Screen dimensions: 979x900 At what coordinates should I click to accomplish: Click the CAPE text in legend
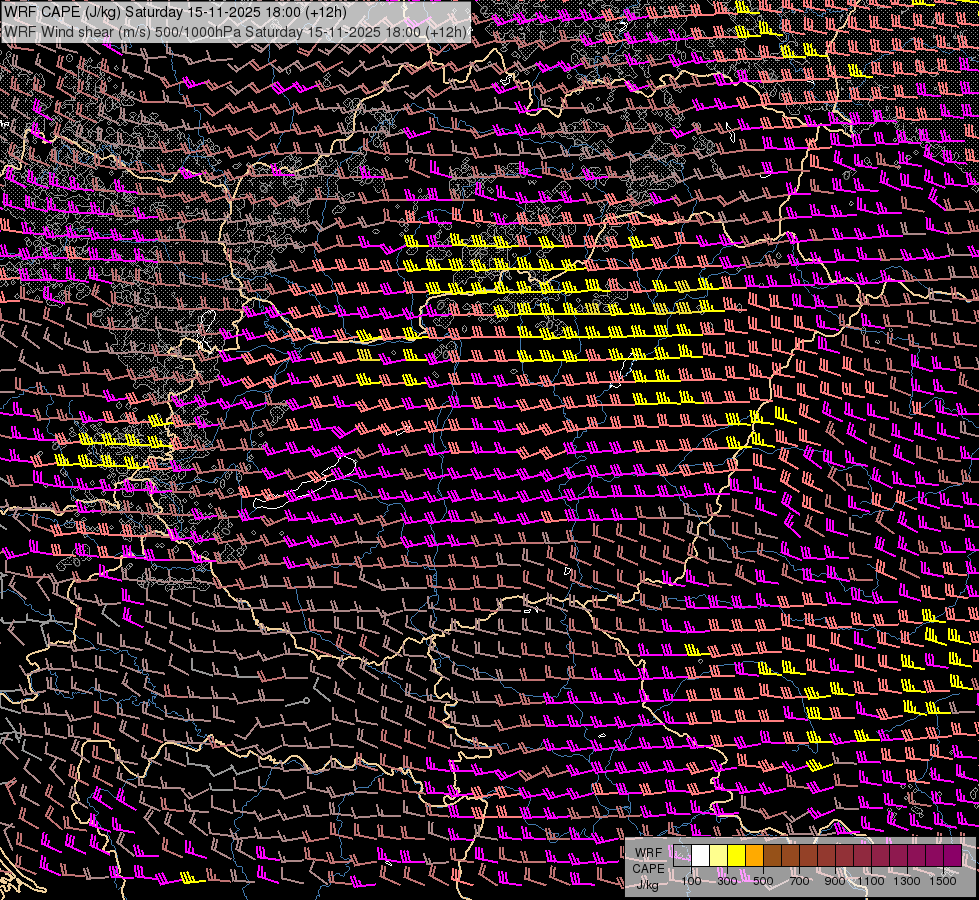(x=649, y=868)
